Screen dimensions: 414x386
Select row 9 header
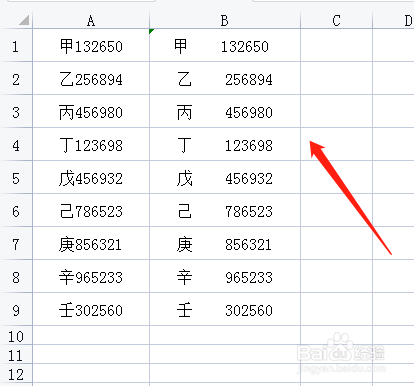point(16,309)
